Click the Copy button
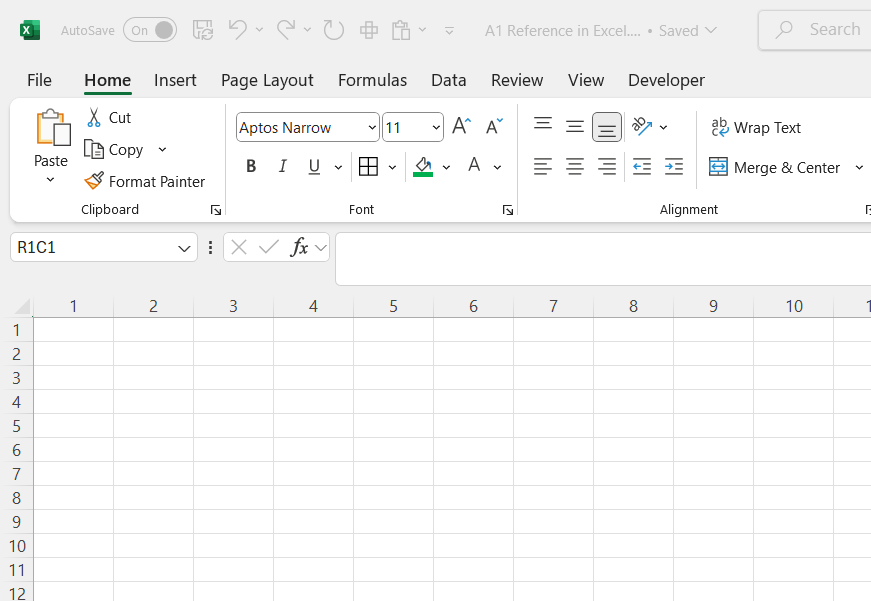 (x=114, y=149)
